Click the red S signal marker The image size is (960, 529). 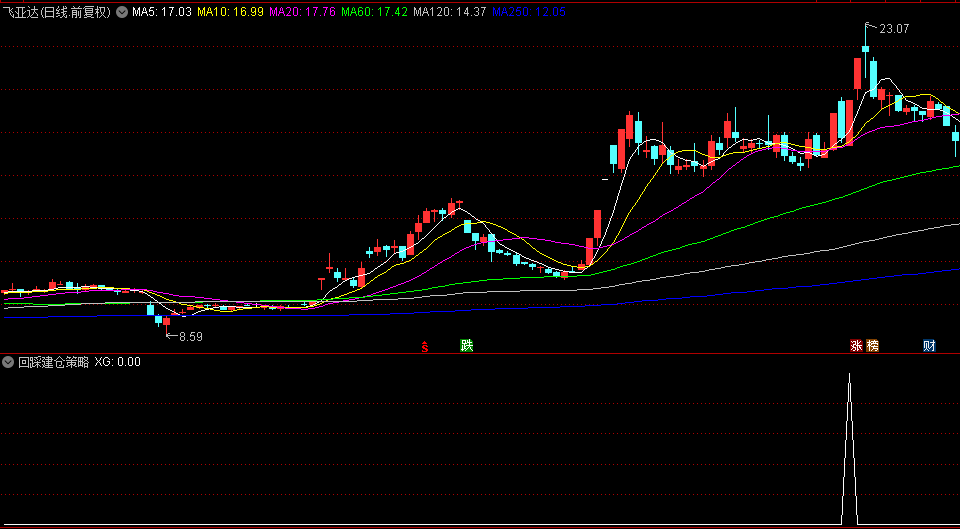[x=425, y=347]
